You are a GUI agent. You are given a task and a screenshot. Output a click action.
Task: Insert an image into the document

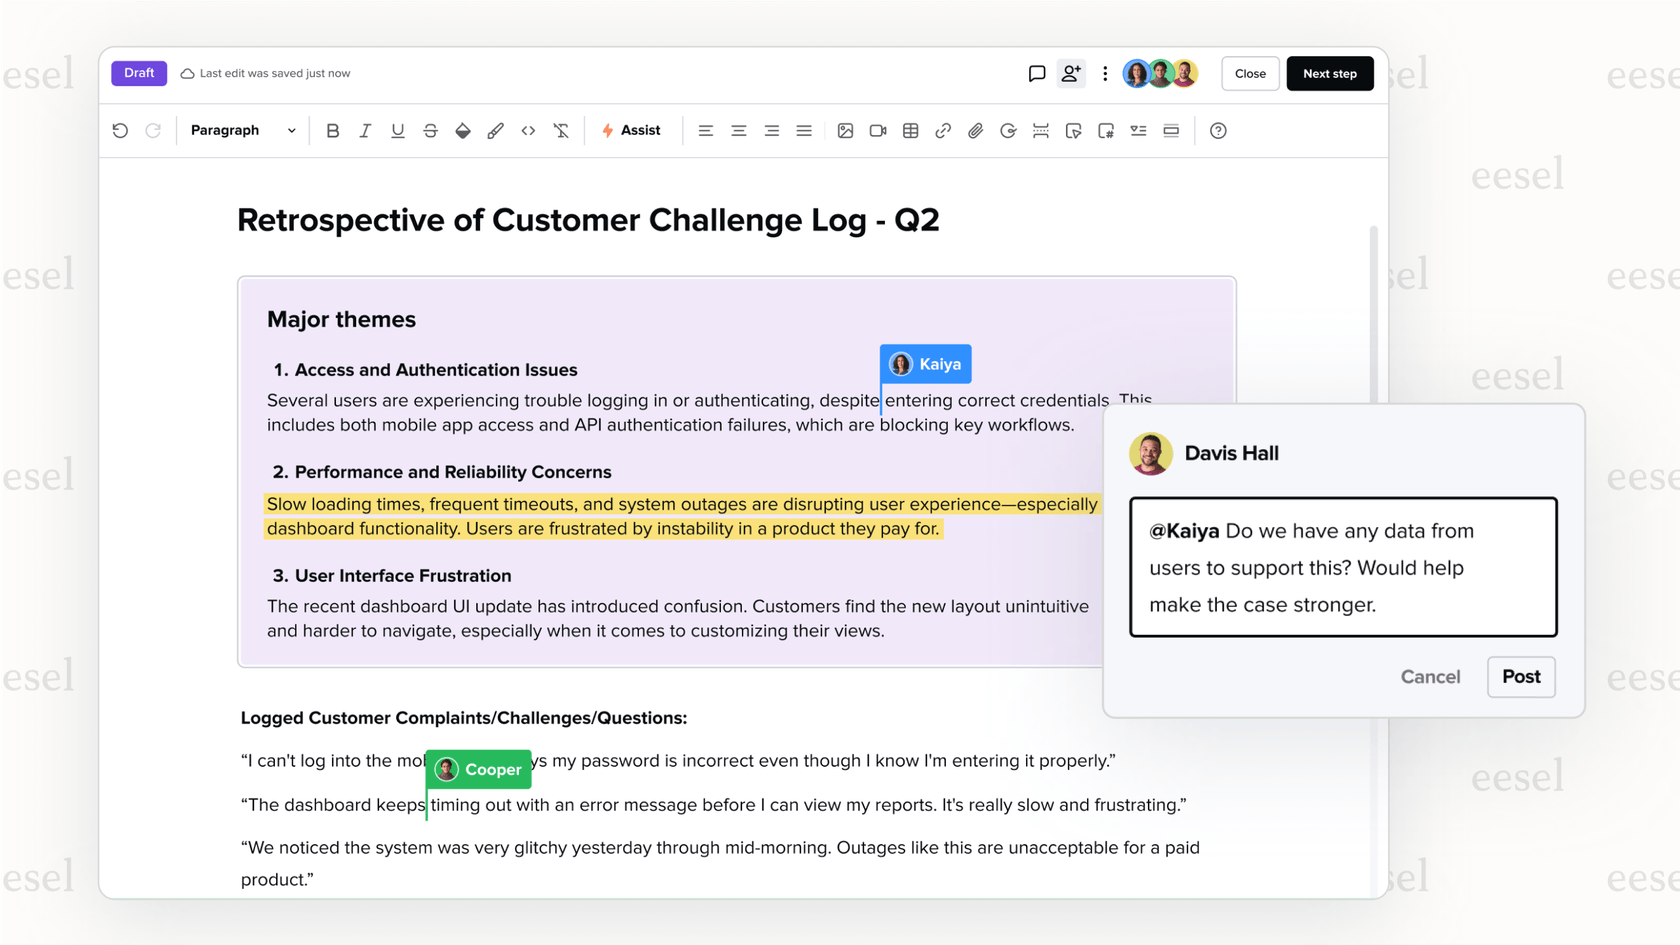point(846,130)
